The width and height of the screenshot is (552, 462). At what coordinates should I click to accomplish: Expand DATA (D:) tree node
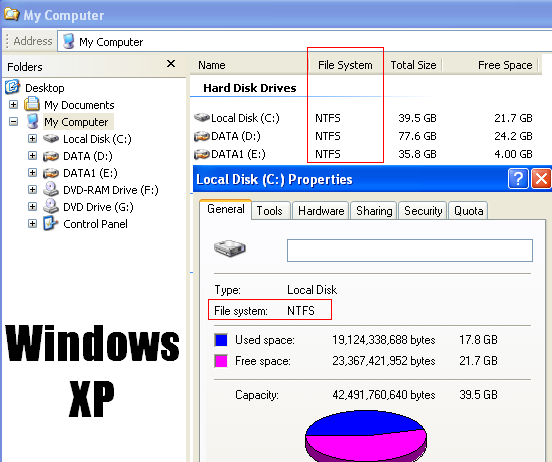click(x=32, y=155)
